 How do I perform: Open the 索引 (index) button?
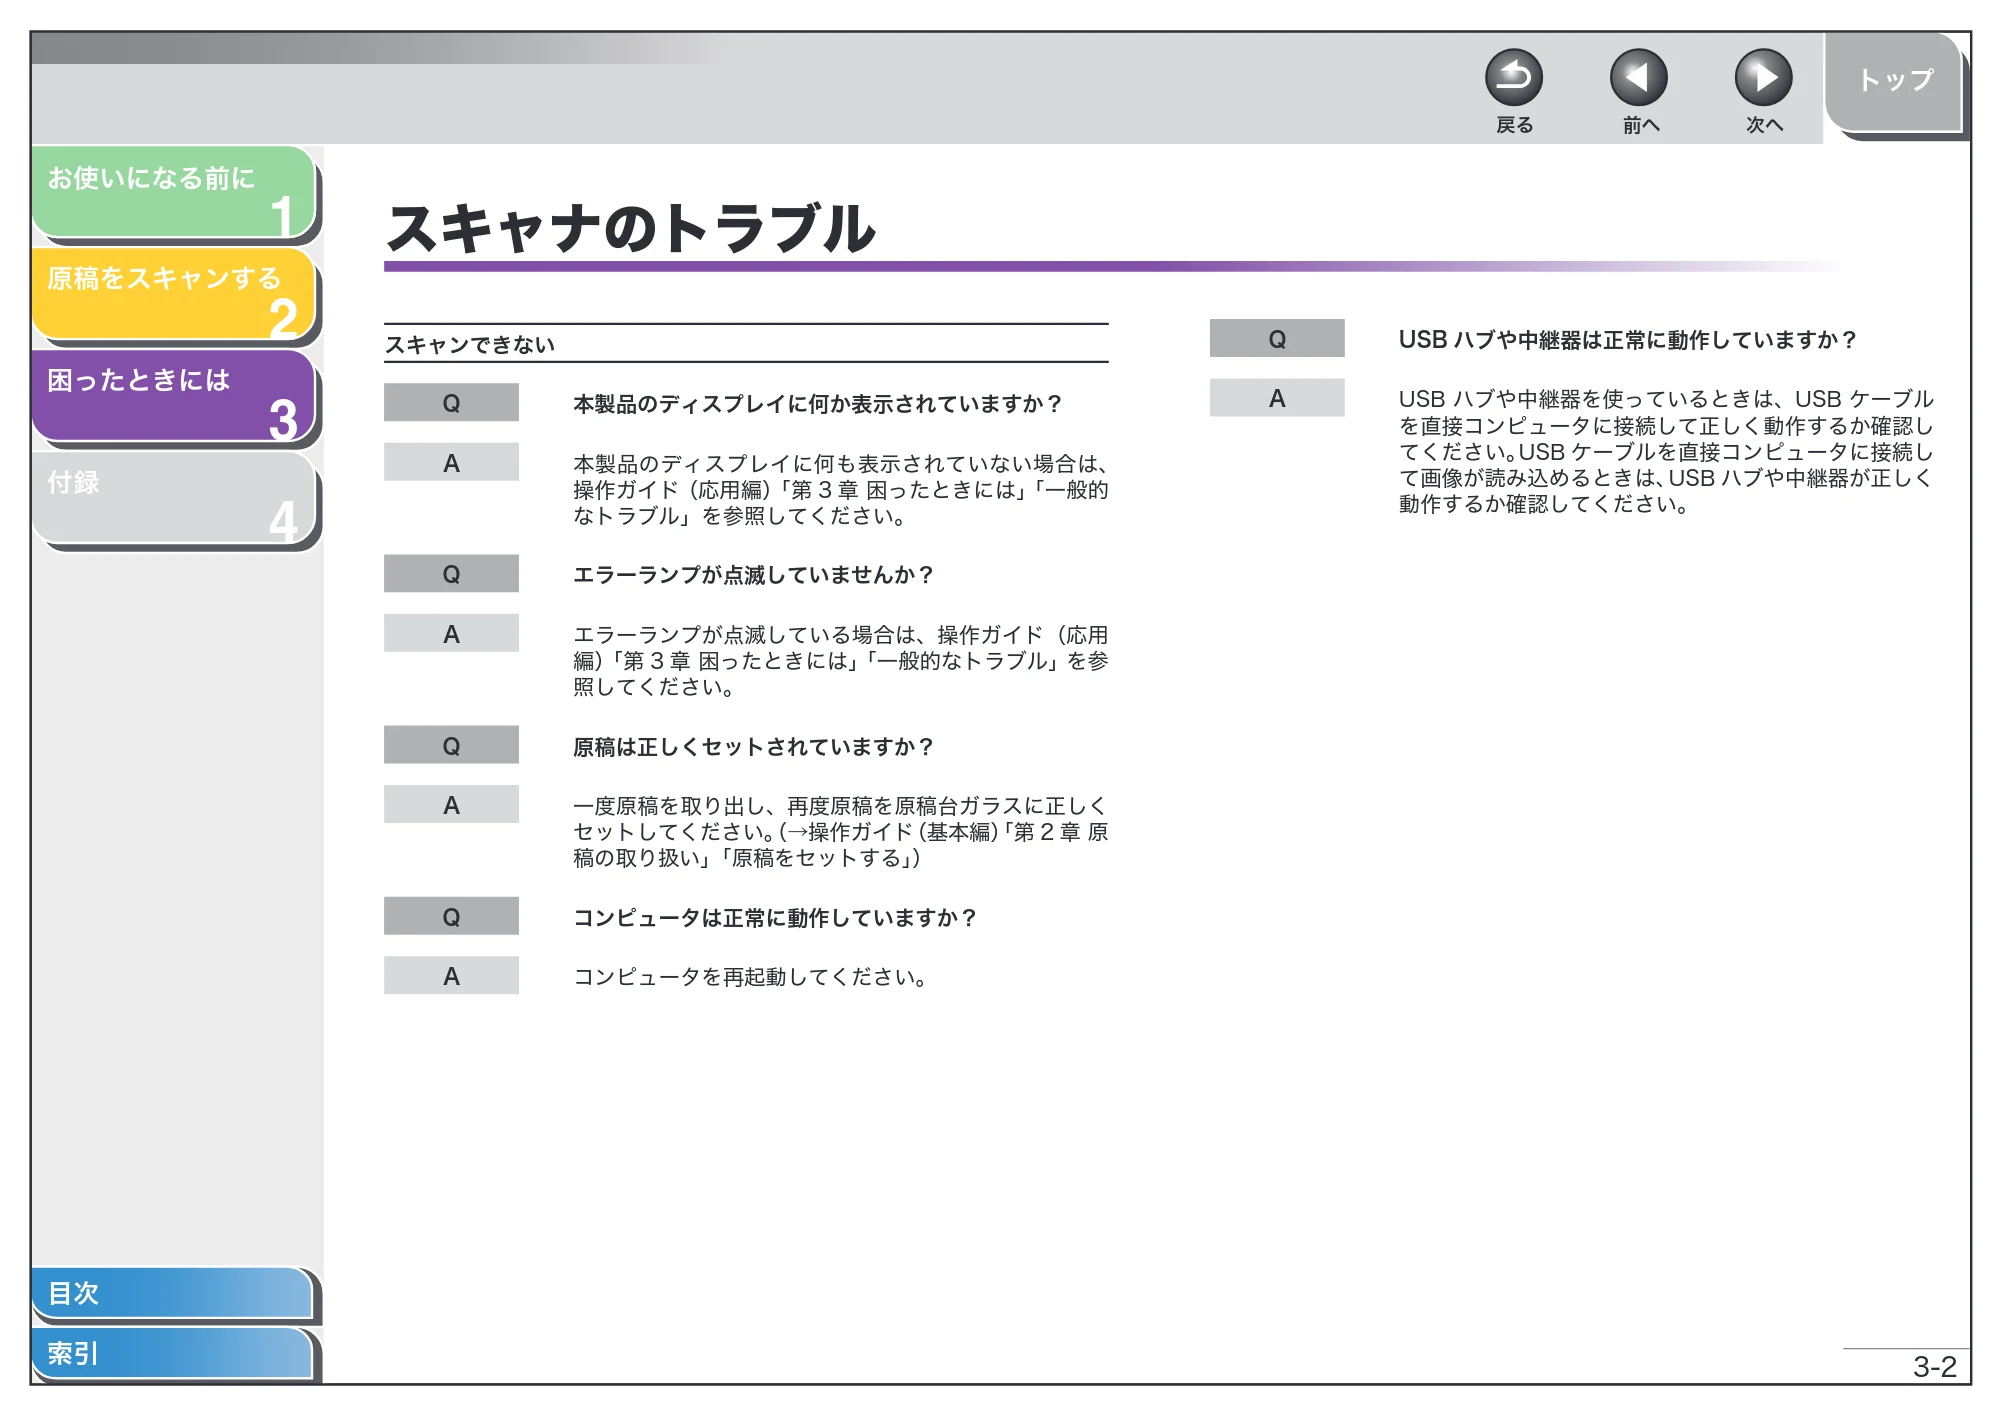172,1353
